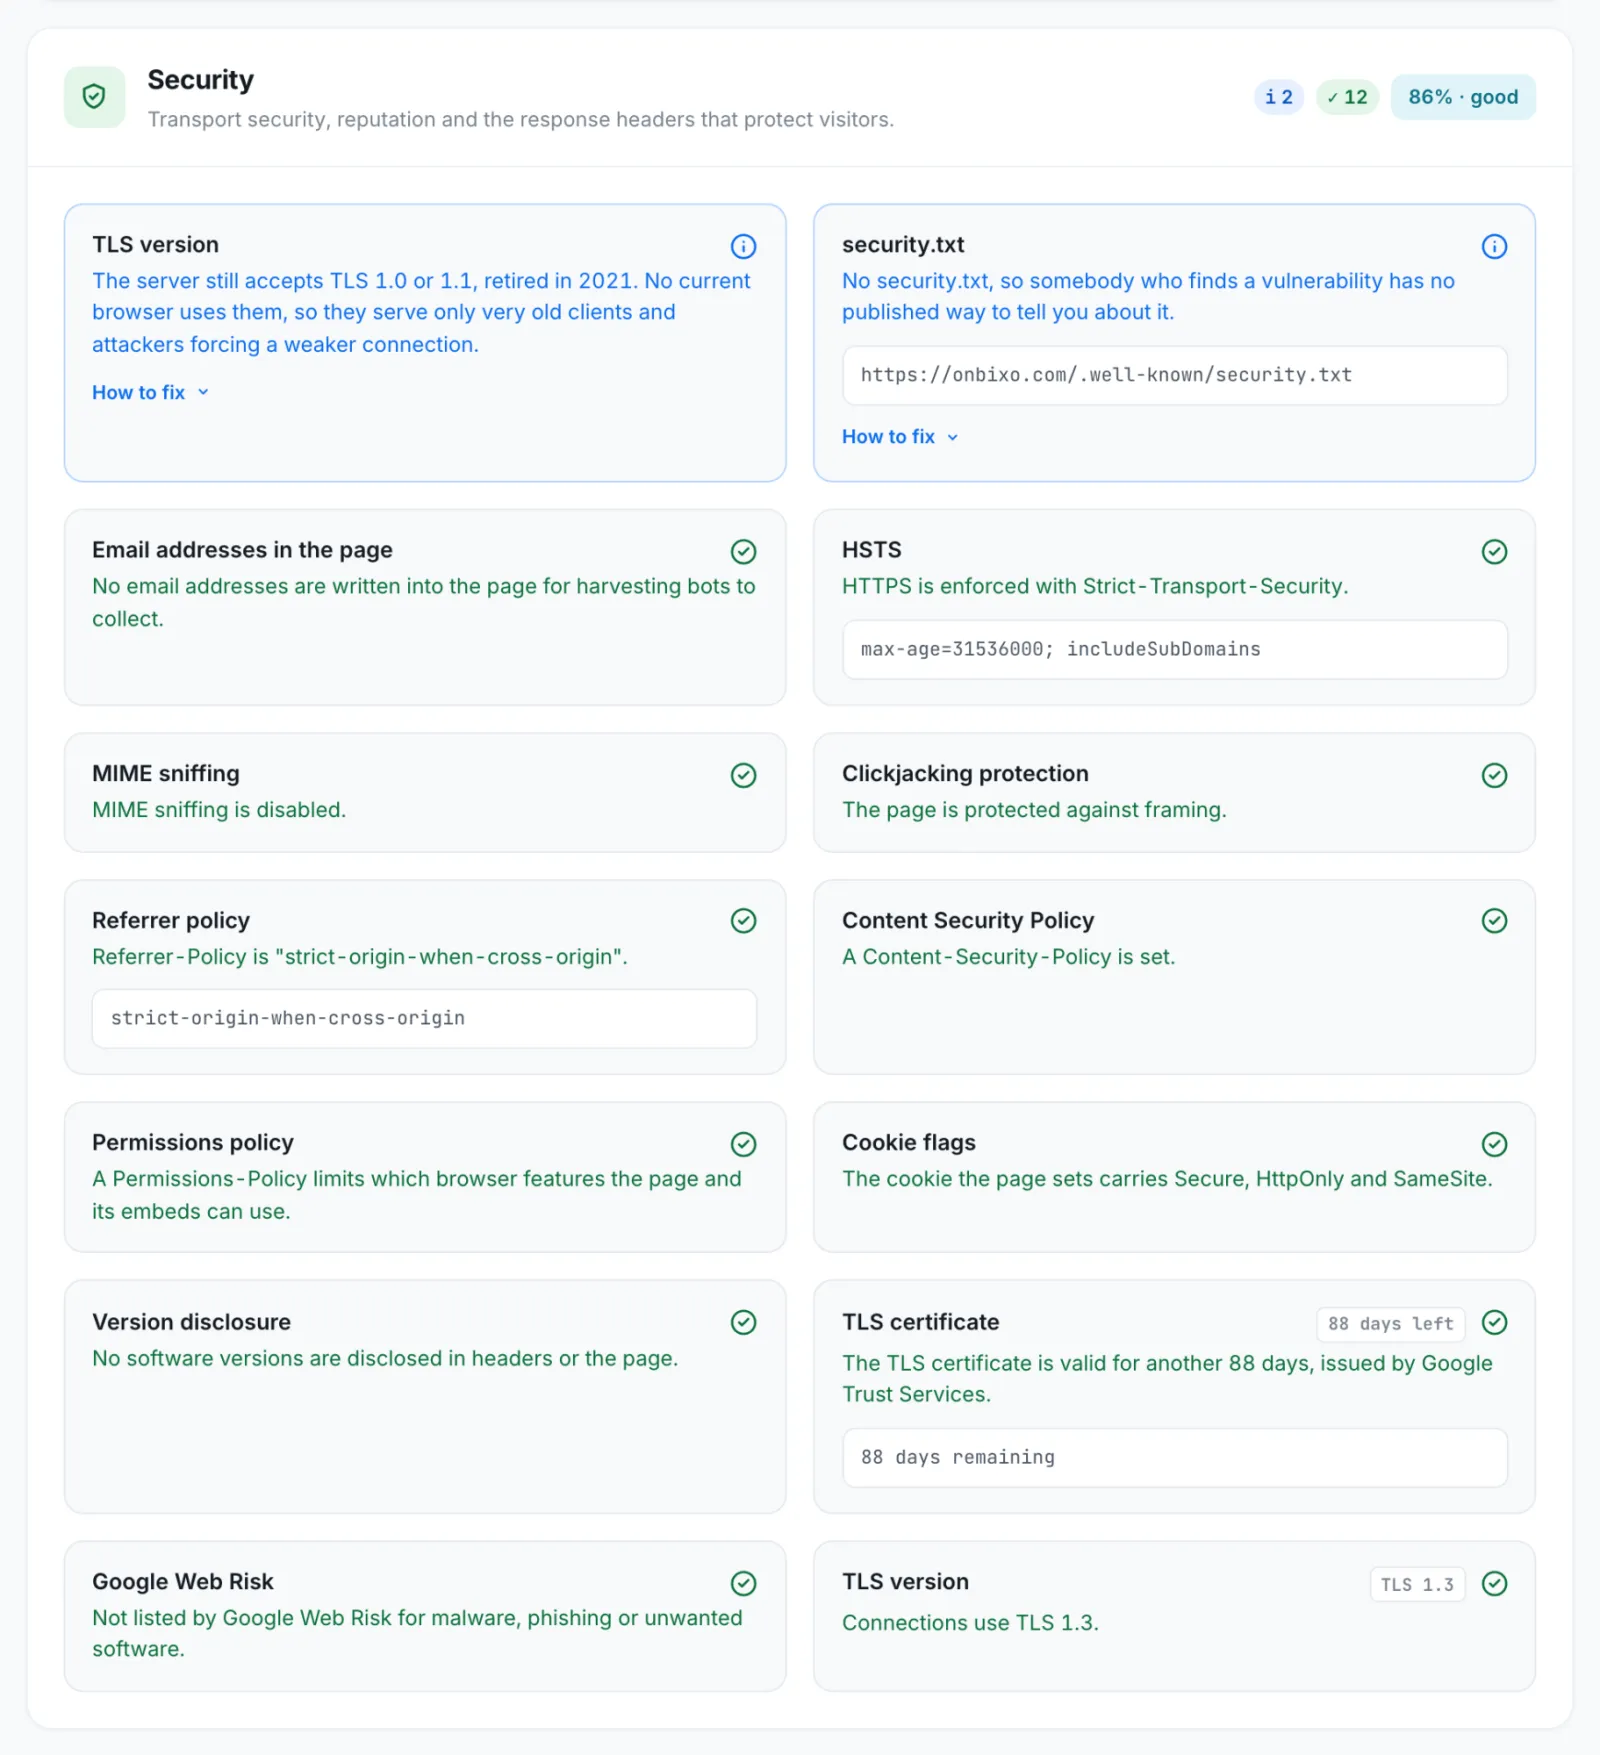Click the TLS certificate title
This screenshot has height=1755, width=1600.
tap(920, 1322)
